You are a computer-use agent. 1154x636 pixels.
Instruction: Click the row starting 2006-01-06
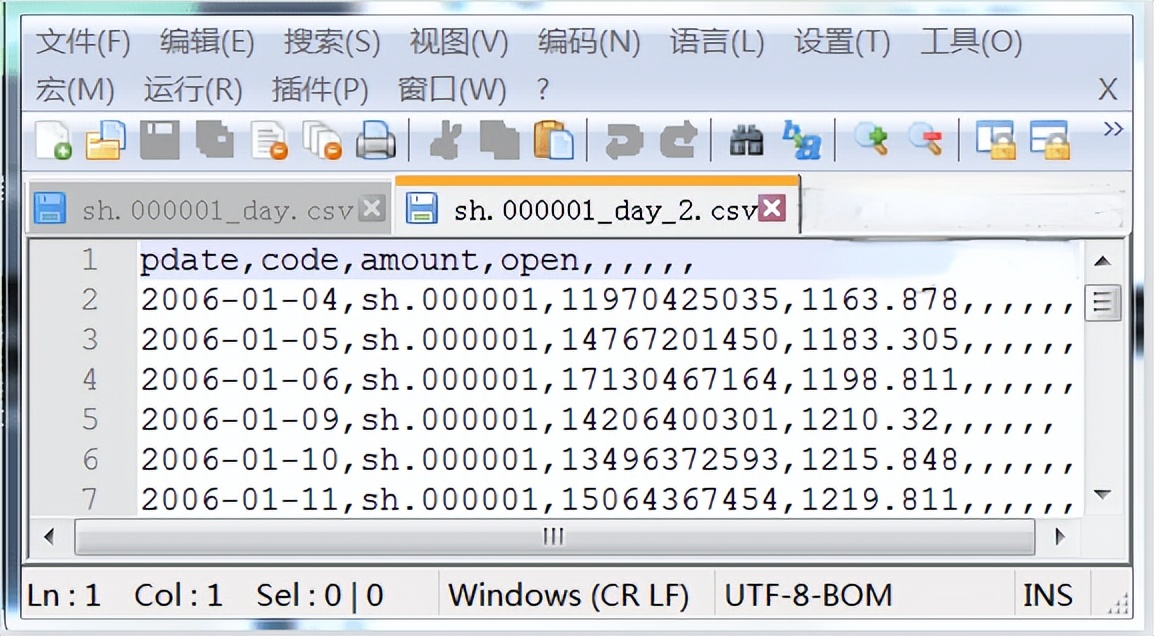coord(607,380)
